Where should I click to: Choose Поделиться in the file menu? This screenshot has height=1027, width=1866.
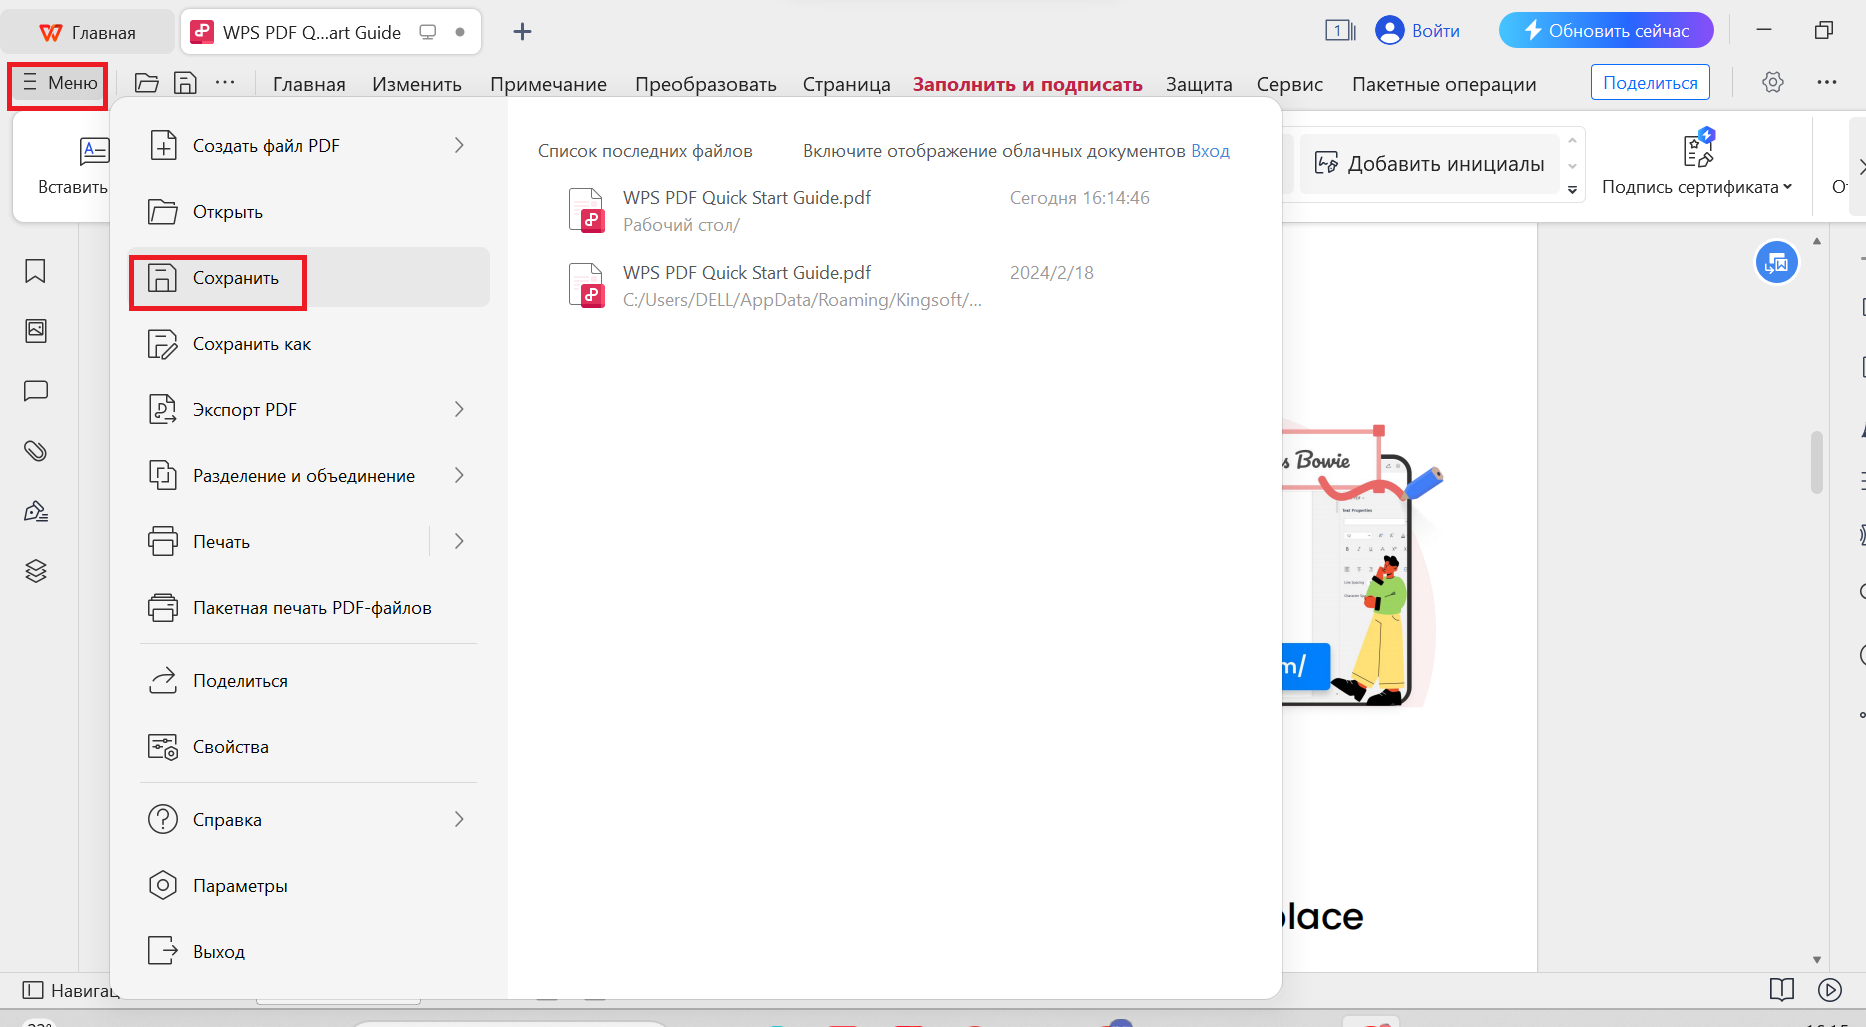(x=309, y=681)
